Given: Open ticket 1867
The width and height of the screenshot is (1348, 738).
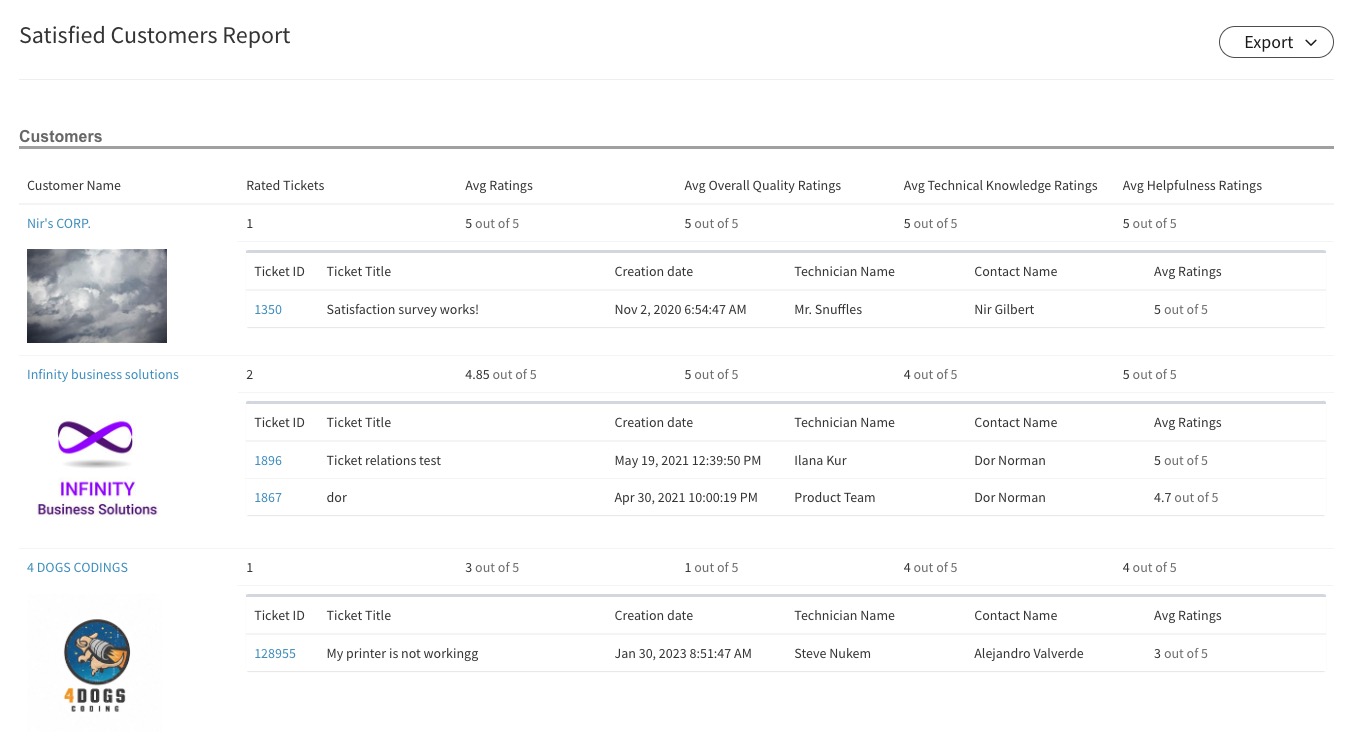Looking at the screenshot, I should pos(268,498).
